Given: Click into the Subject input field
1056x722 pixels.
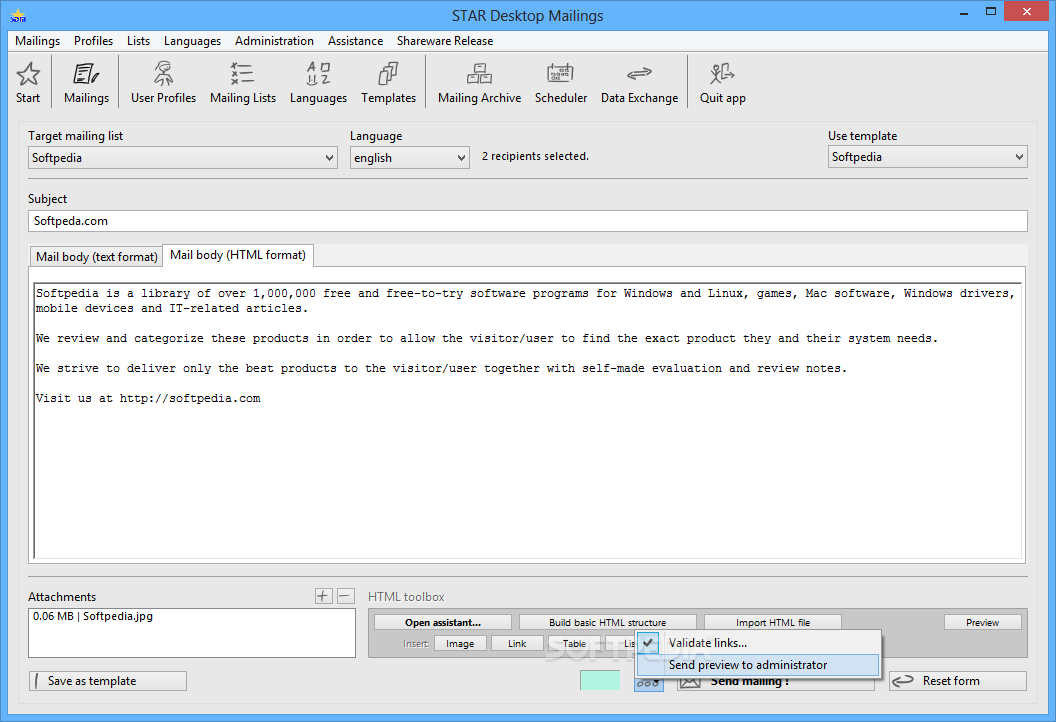Looking at the screenshot, I should pos(527,221).
